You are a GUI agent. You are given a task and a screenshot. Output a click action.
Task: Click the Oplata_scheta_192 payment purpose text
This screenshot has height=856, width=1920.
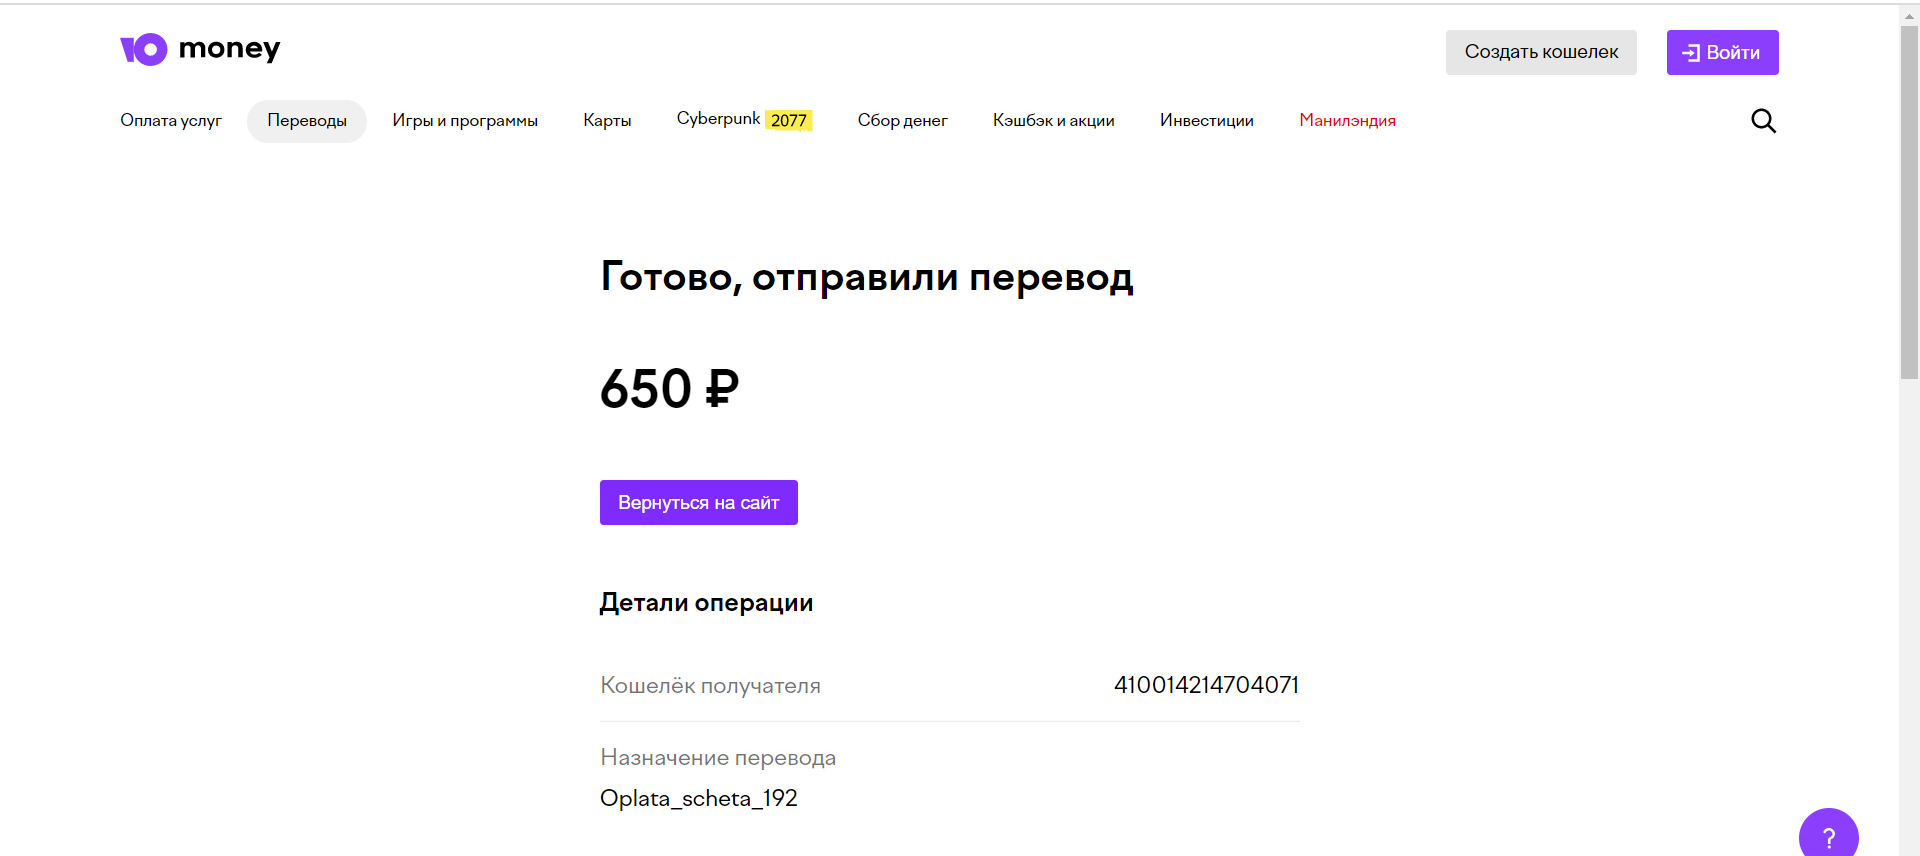click(698, 798)
